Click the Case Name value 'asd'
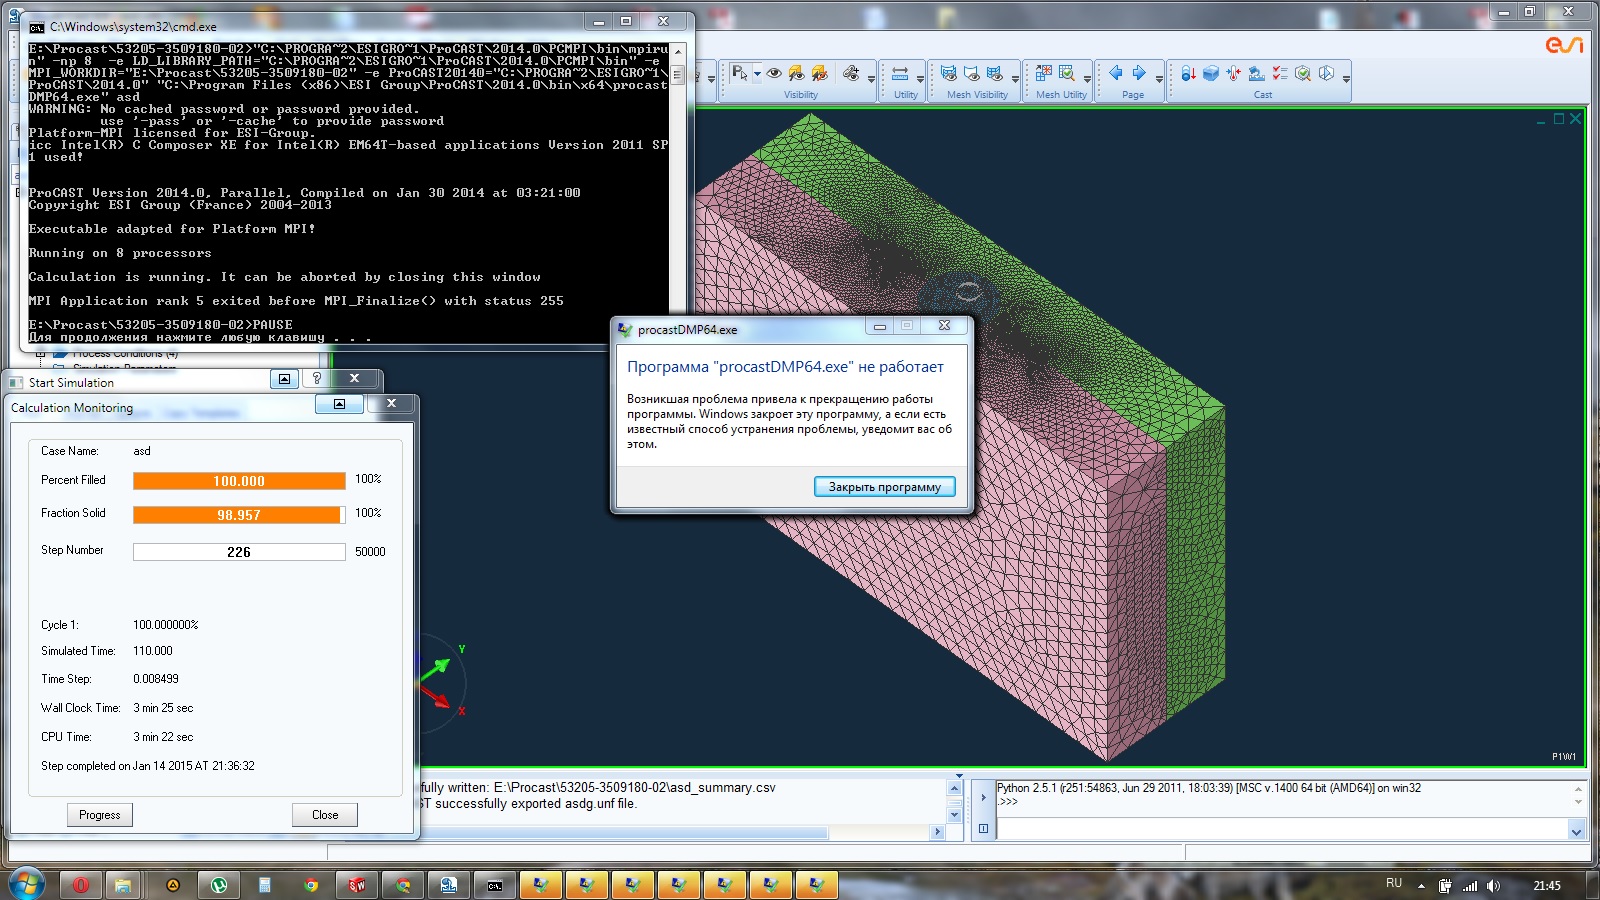1600x900 pixels. coord(142,451)
